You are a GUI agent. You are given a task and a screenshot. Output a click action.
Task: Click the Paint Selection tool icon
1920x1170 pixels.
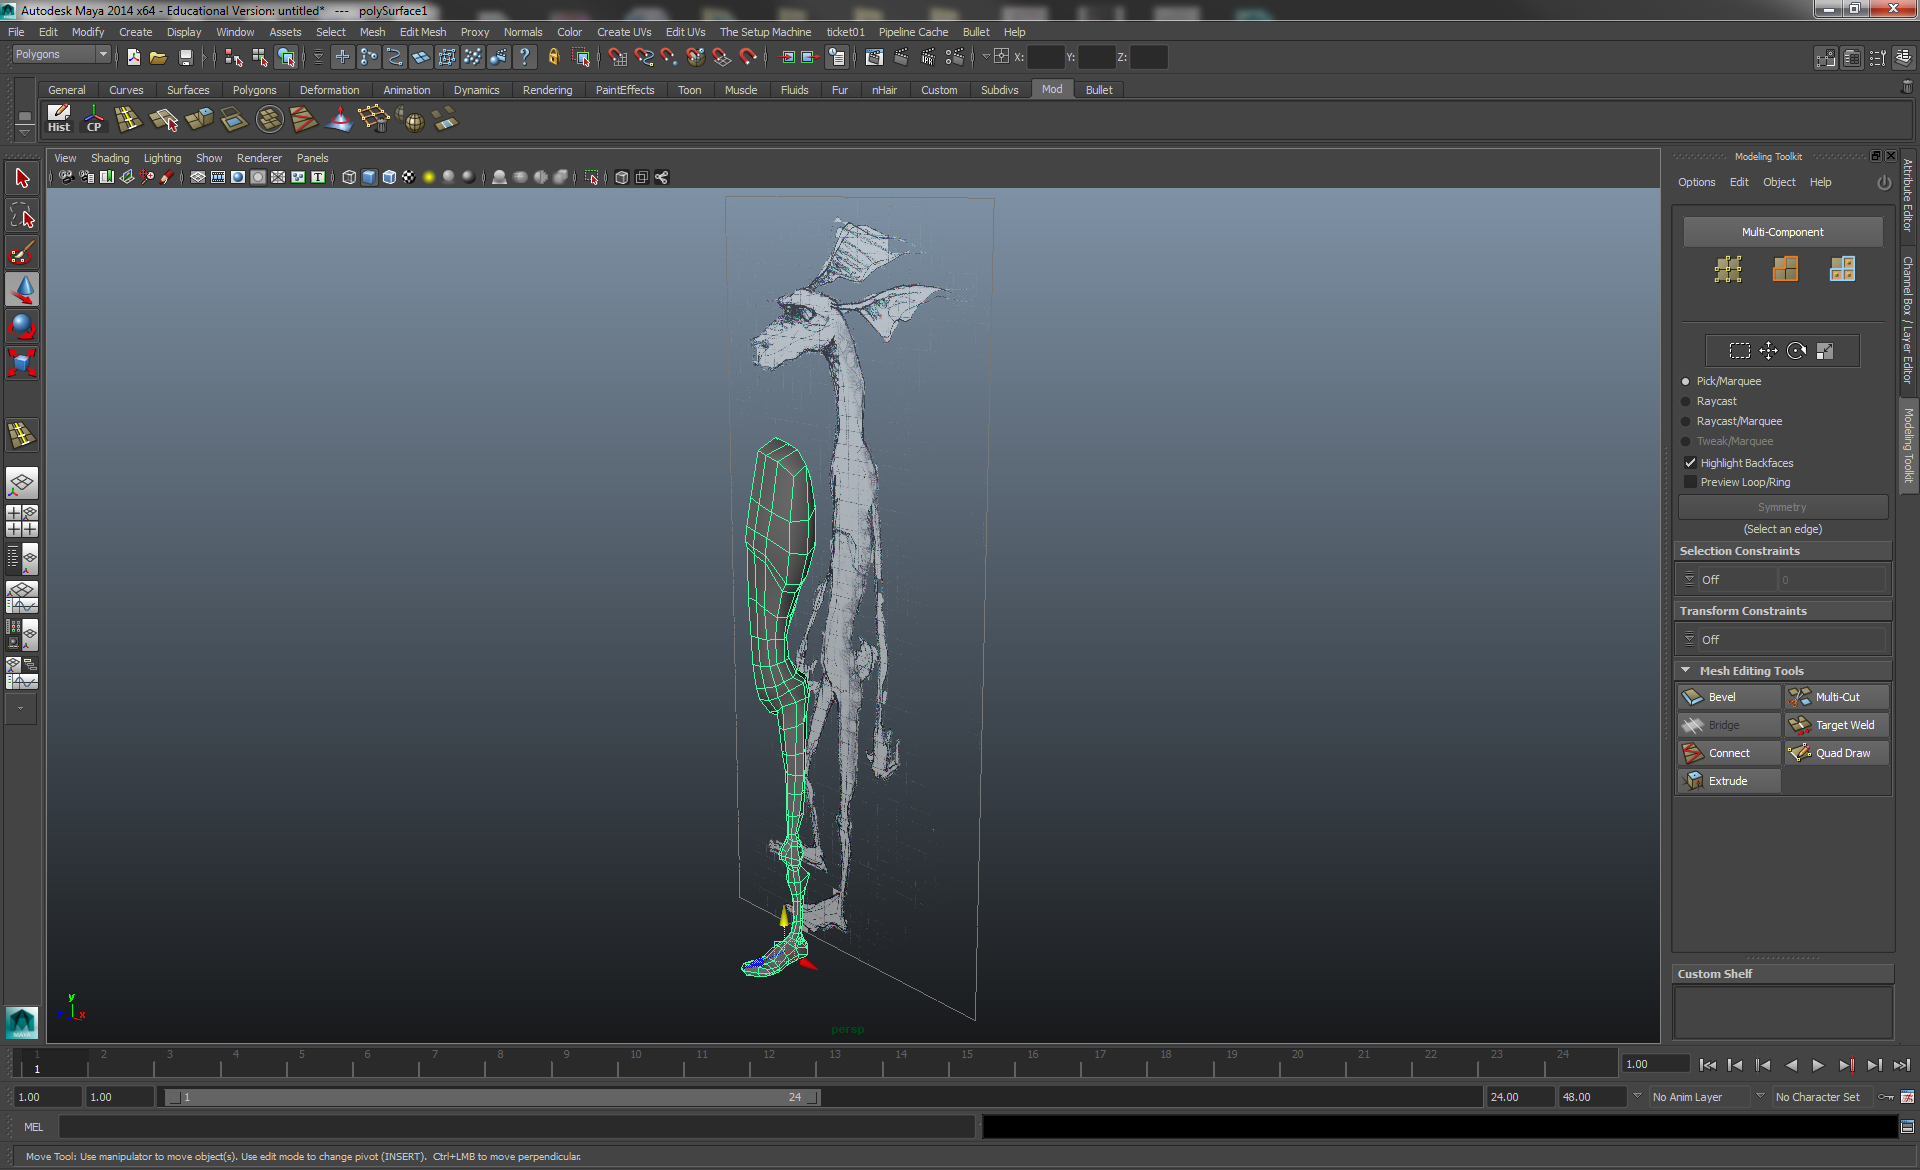22,252
